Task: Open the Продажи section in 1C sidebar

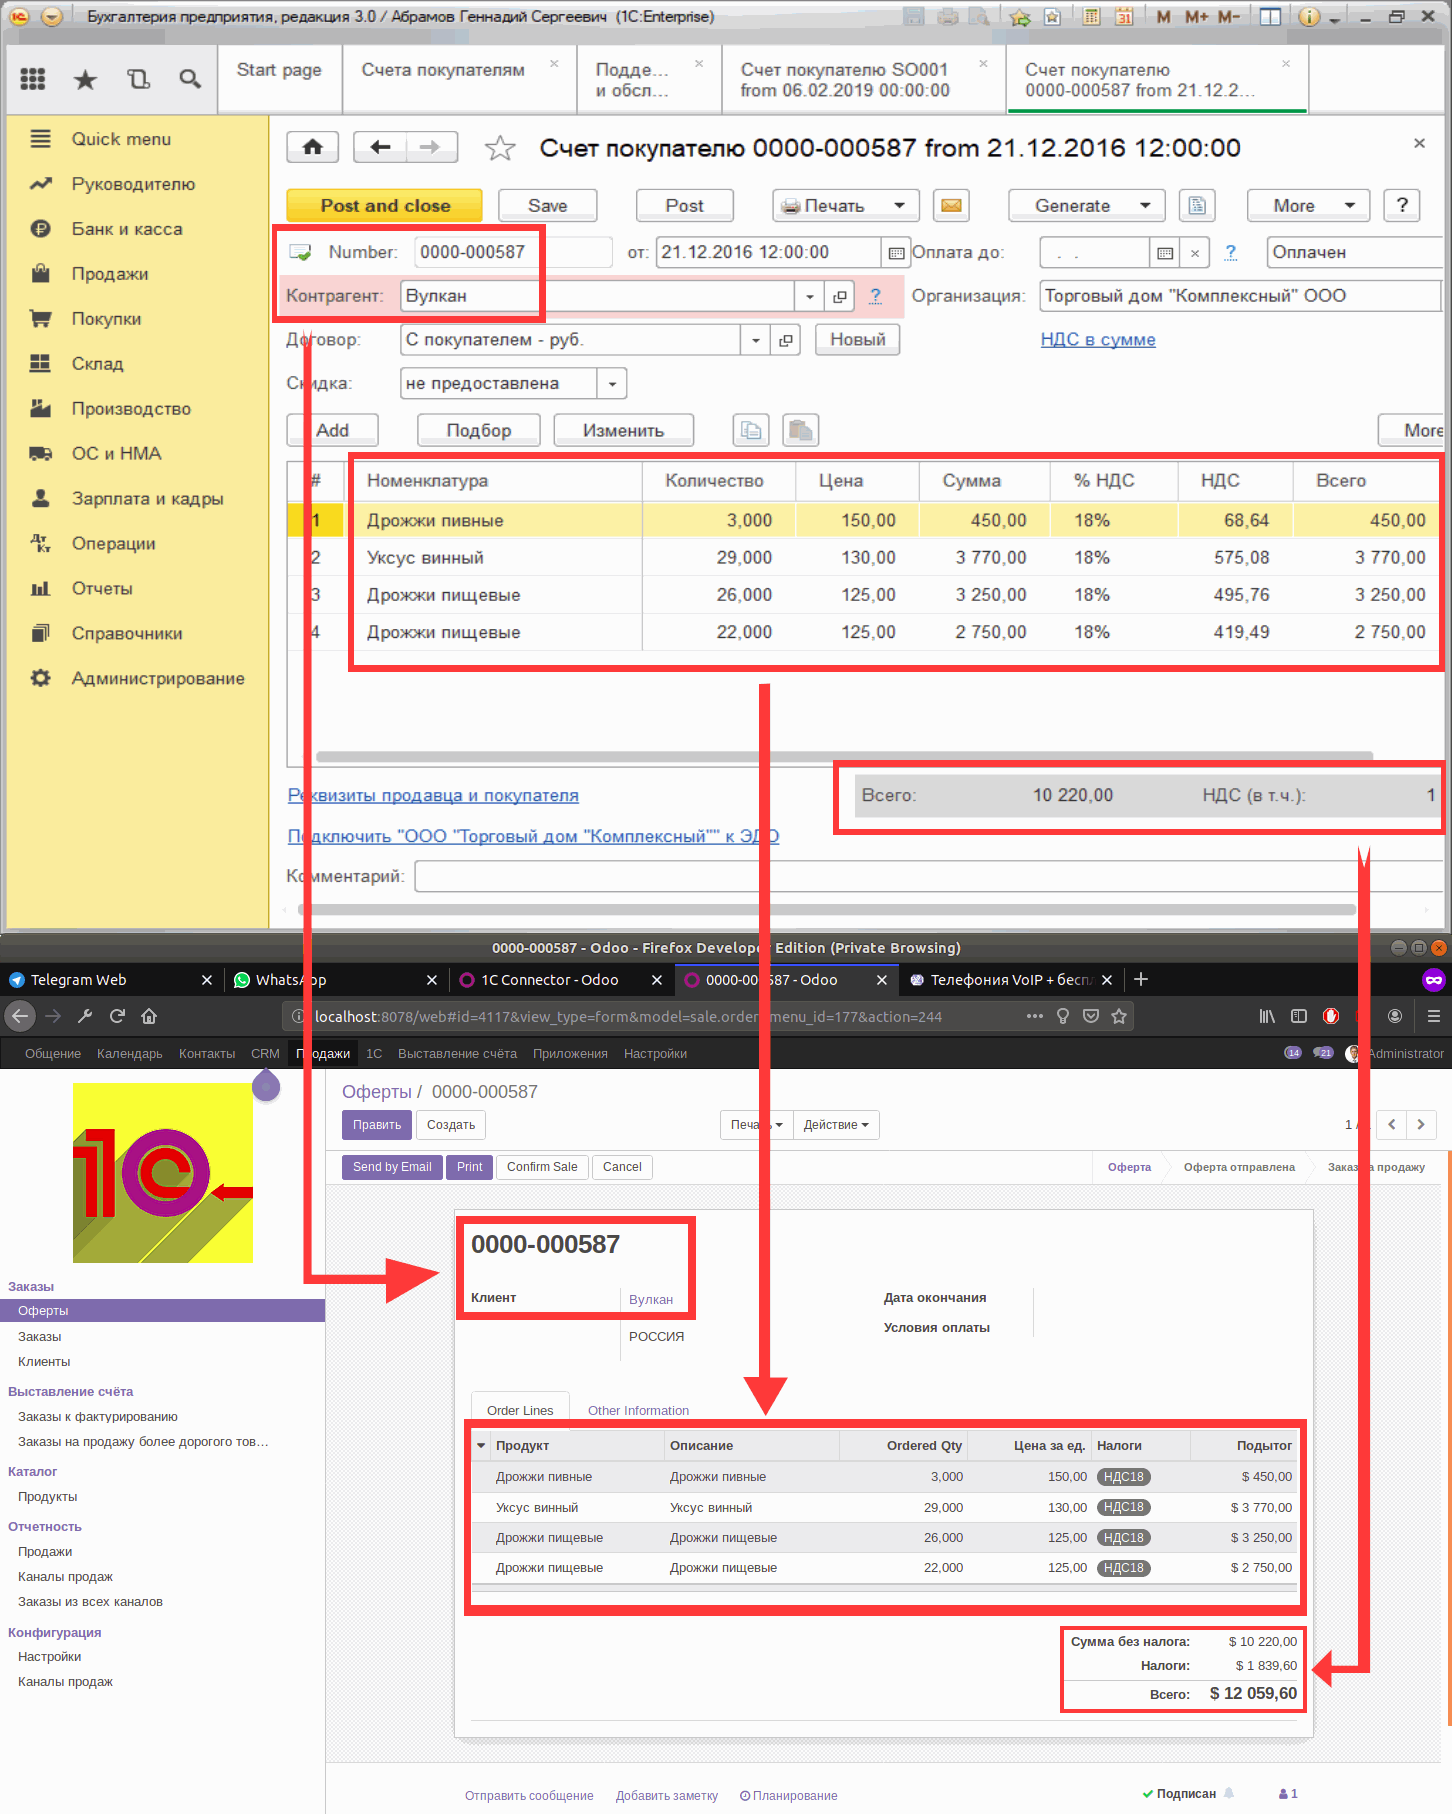Action: (x=110, y=274)
